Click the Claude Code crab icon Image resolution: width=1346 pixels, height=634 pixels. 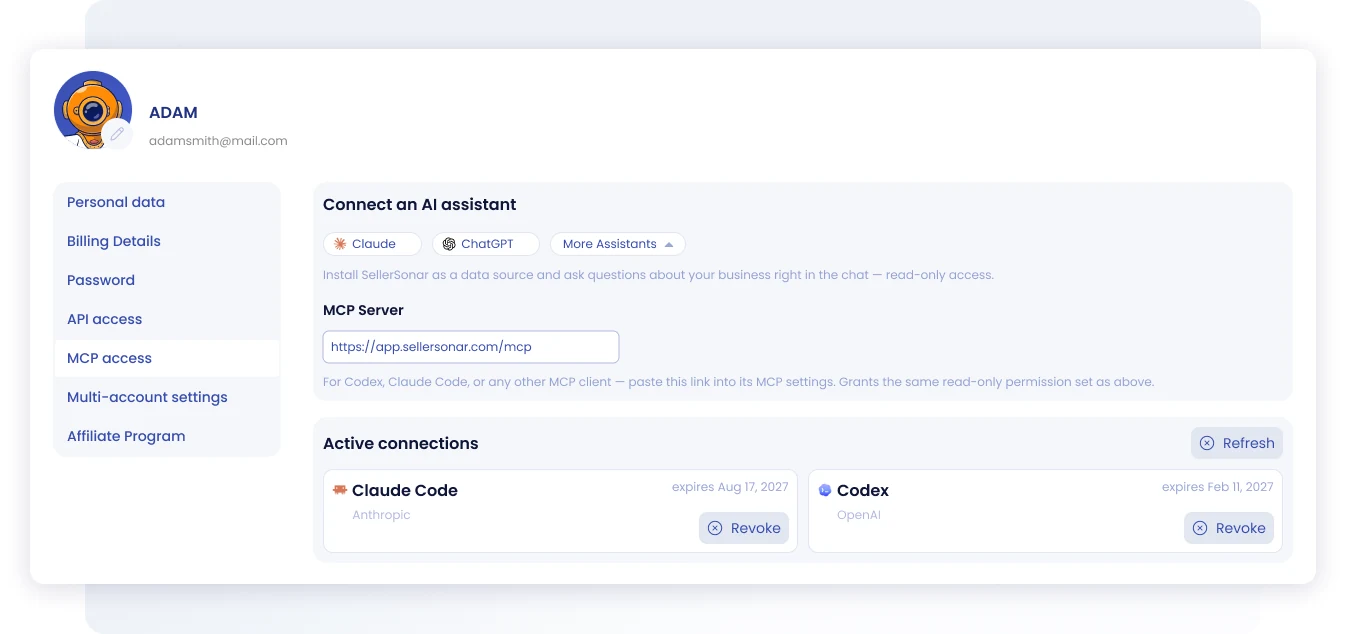pos(340,490)
